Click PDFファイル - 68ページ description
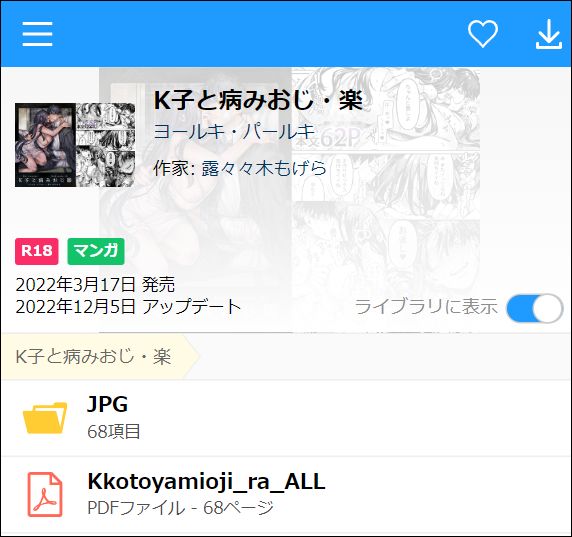 click(x=181, y=508)
